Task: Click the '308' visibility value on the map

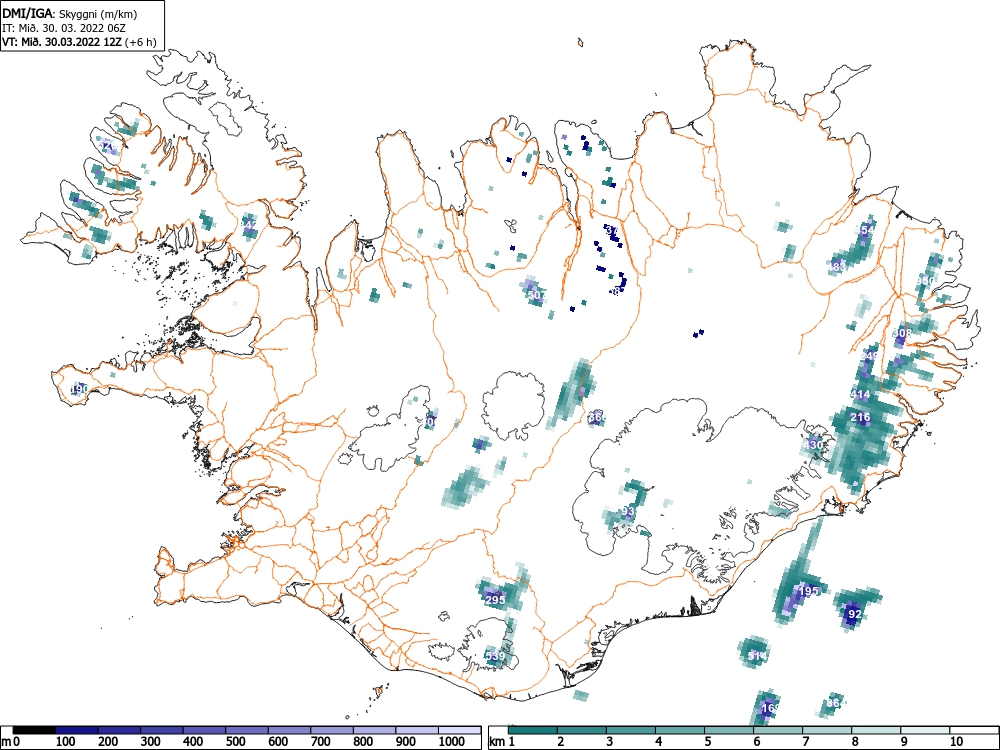Action: tap(902, 333)
